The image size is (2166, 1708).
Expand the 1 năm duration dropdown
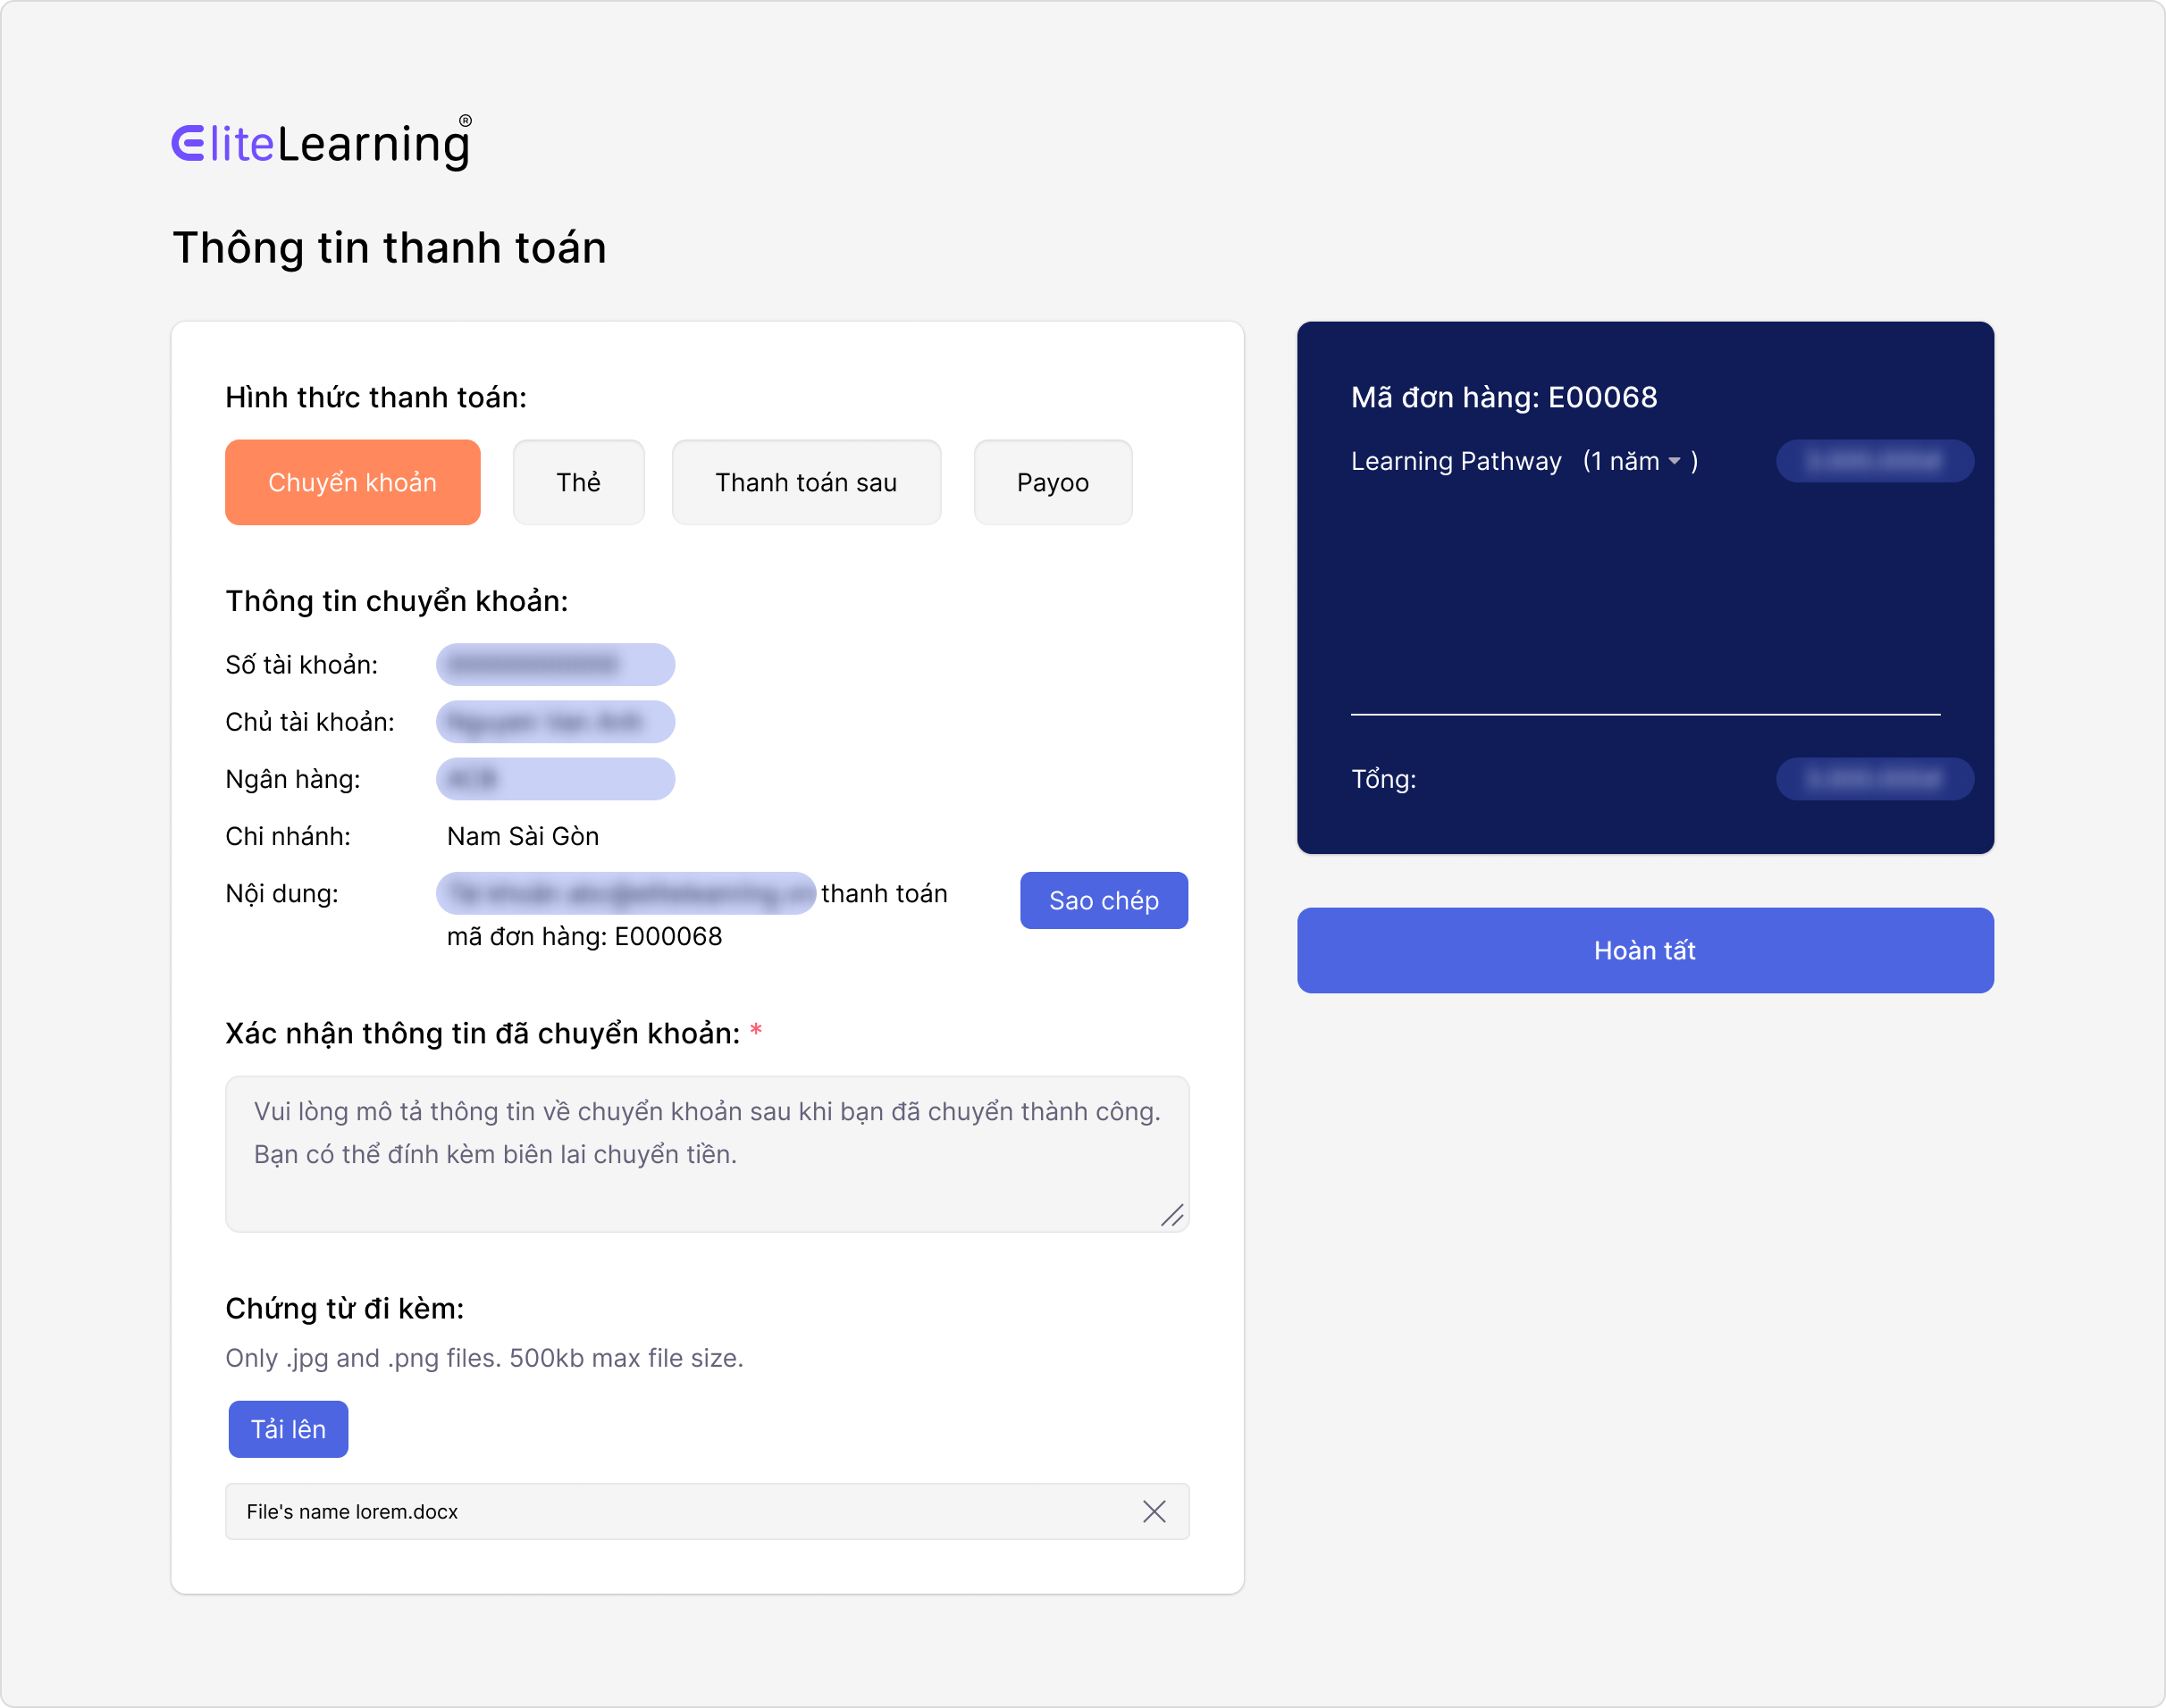point(1673,461)
